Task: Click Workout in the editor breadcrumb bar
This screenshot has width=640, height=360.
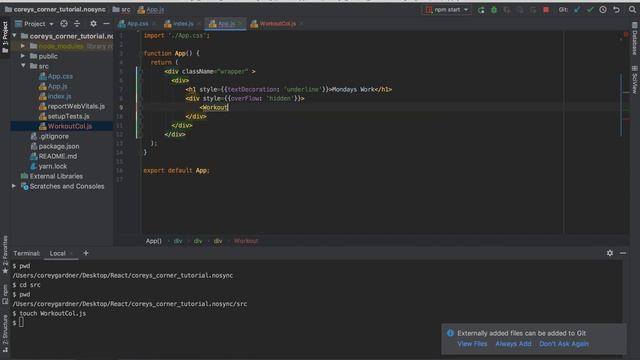Action: click(246, 241)
